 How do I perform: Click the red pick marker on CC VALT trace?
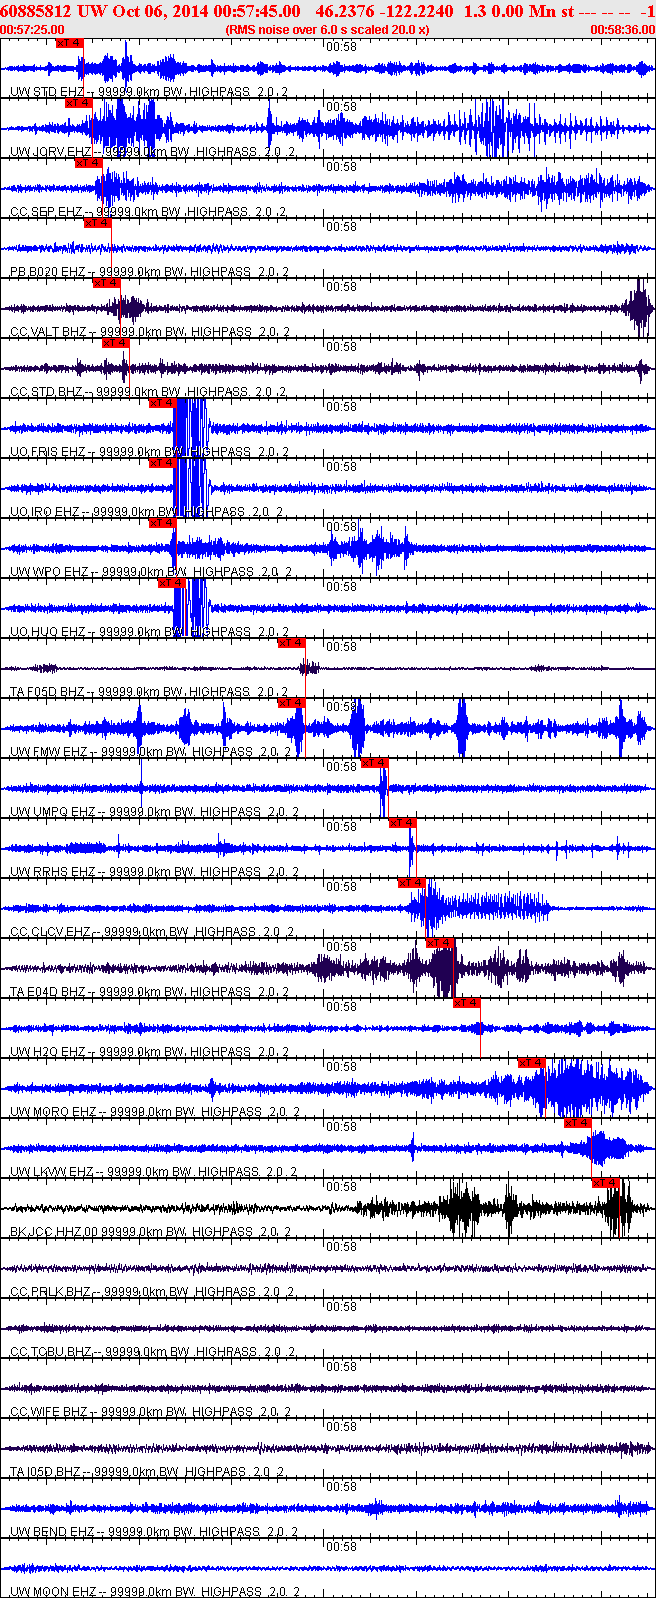pos(106,283)
